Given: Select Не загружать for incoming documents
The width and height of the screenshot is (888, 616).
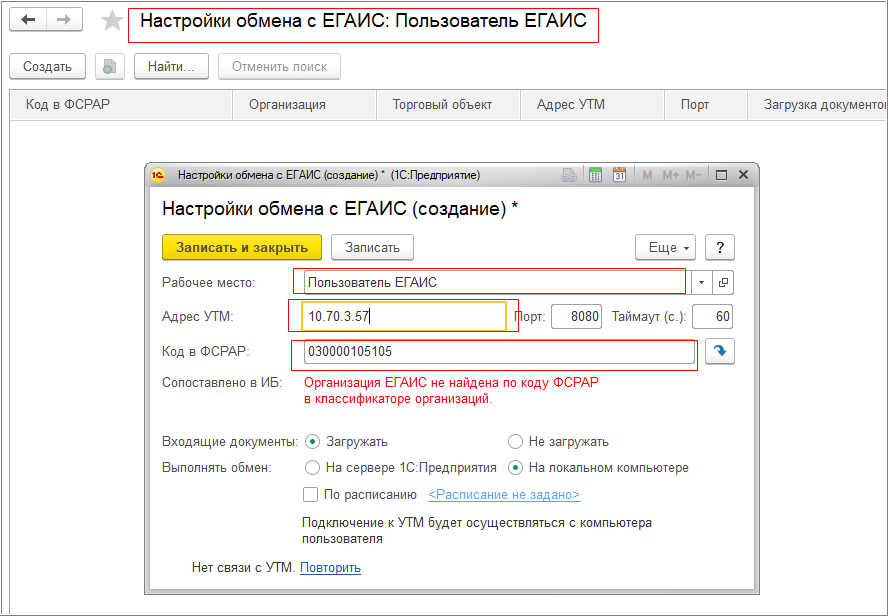Looking at the screenshot, I should tap(515, 442).
